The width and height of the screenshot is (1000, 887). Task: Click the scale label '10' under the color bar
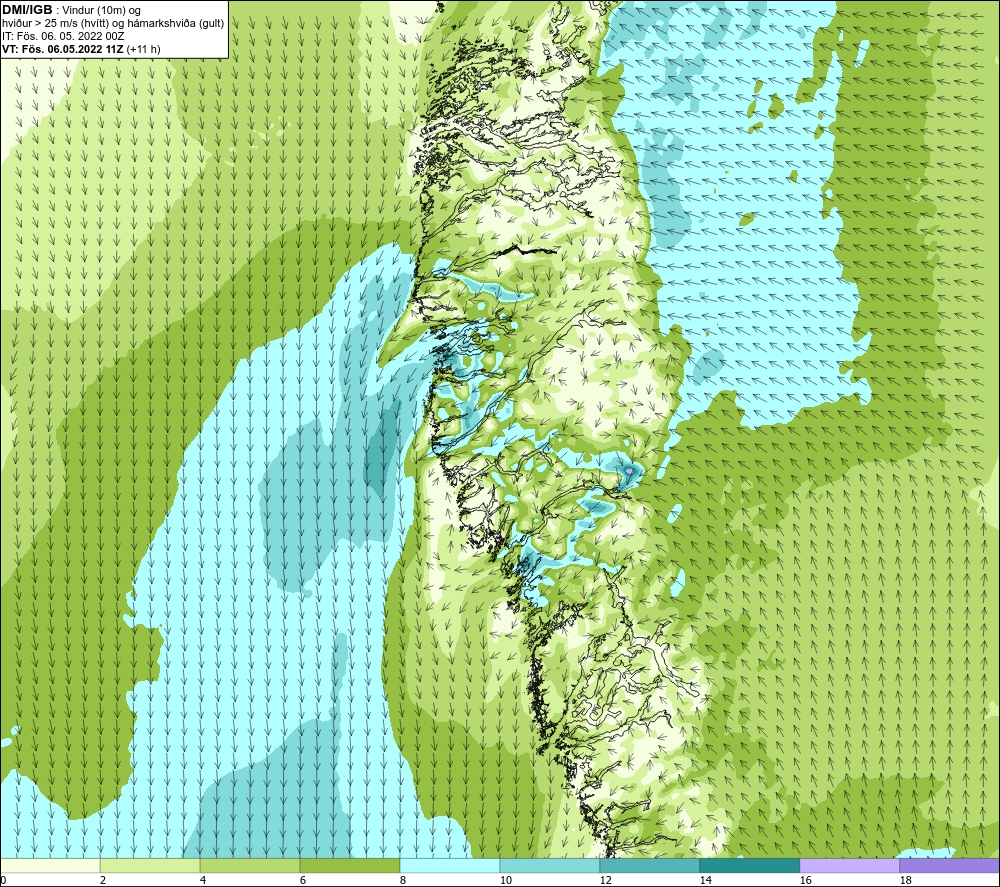505,881
